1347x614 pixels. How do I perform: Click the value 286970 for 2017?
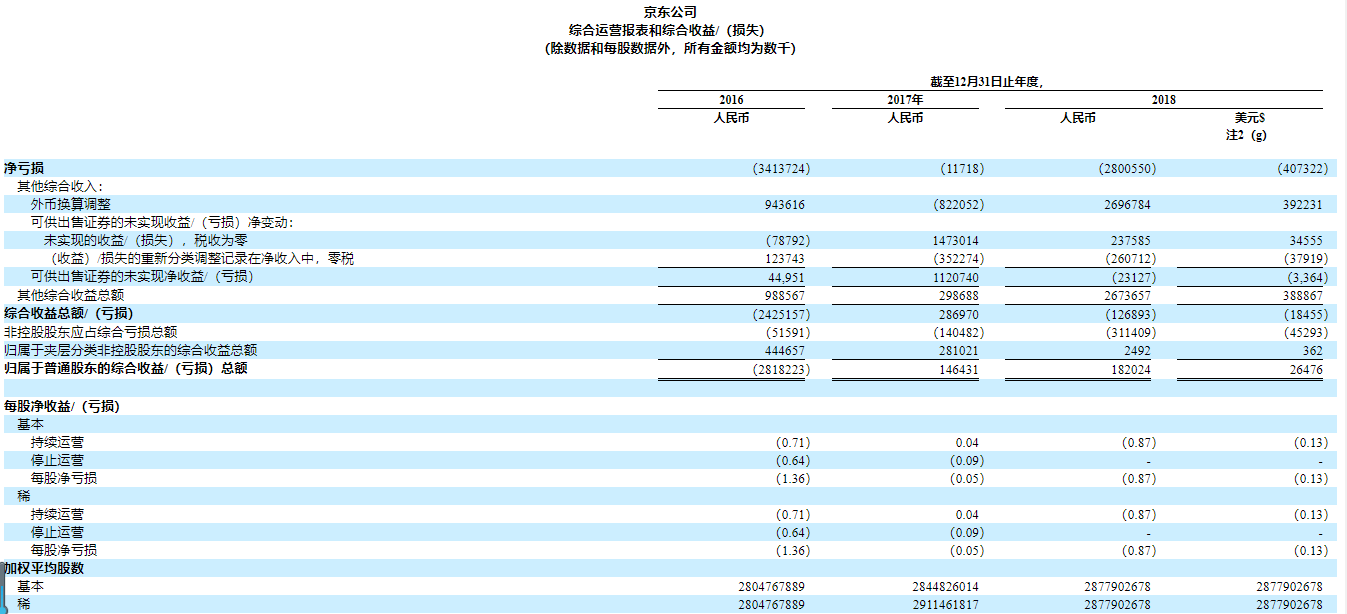[x=958, y=313]
